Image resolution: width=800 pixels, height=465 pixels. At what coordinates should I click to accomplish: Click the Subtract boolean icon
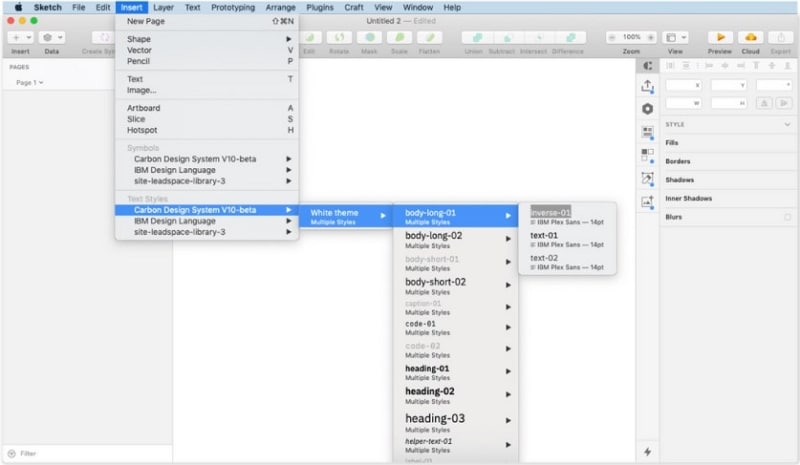point(507,37)
